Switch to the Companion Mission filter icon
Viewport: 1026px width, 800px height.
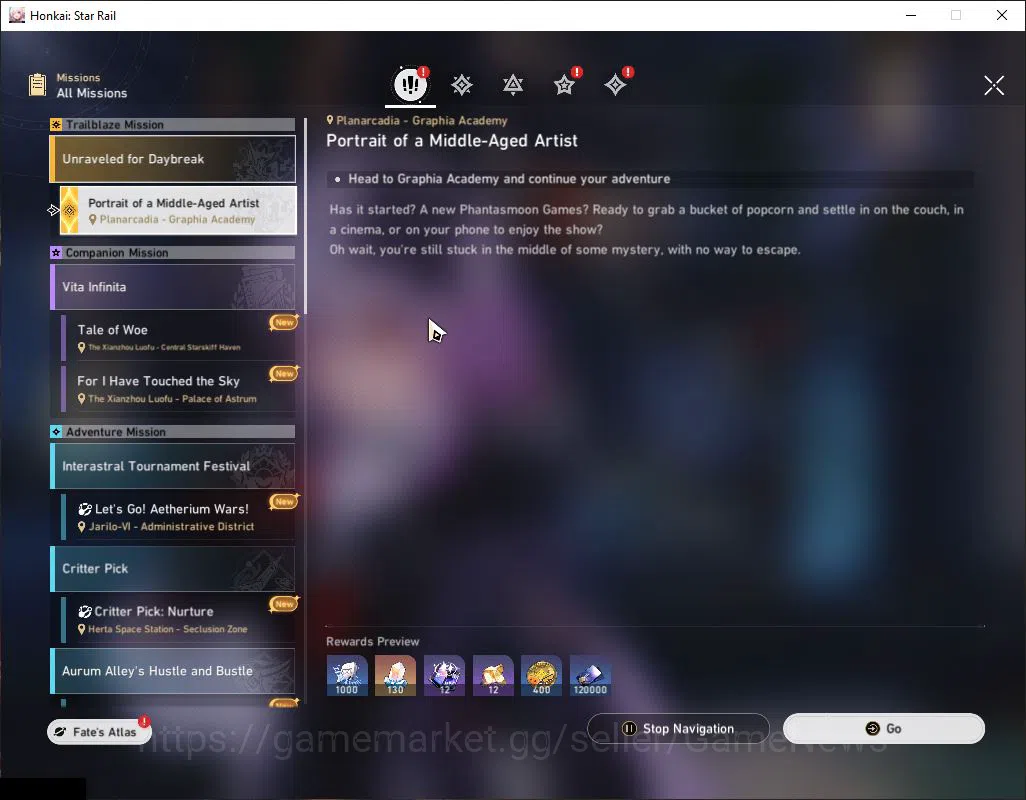click(x=512, y=85)
